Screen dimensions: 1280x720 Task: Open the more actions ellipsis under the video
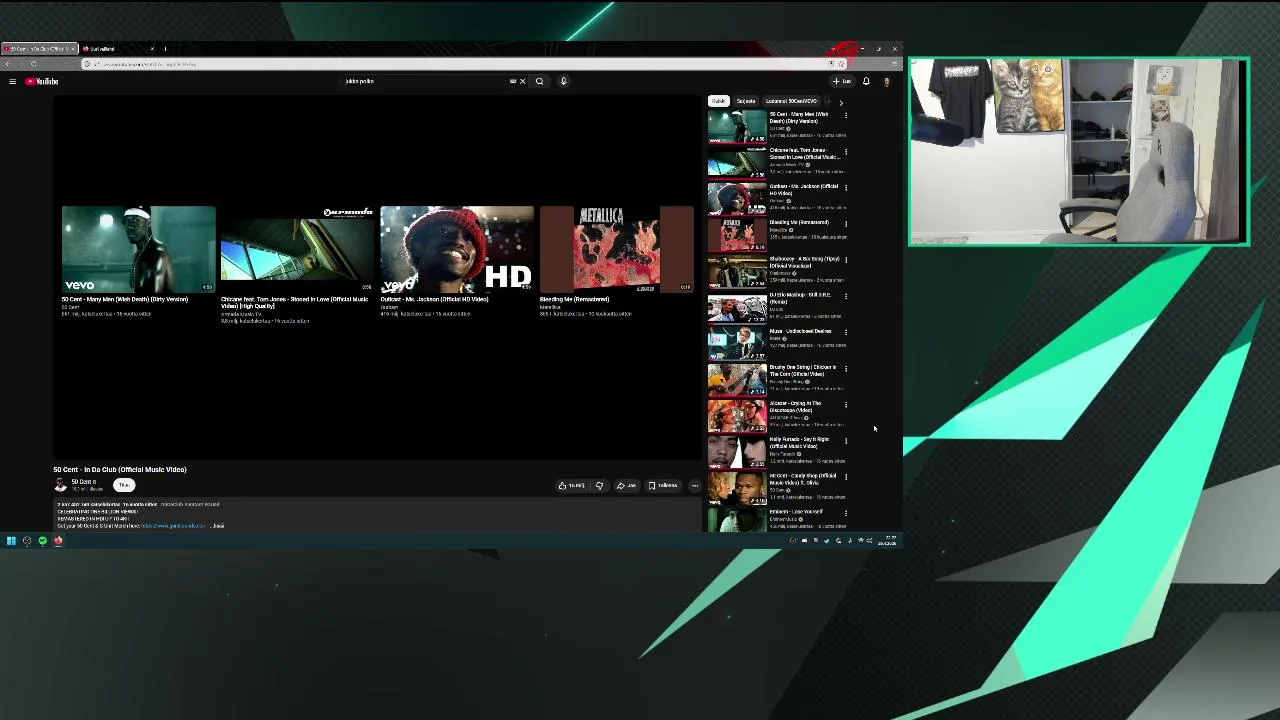pos(695,486)
